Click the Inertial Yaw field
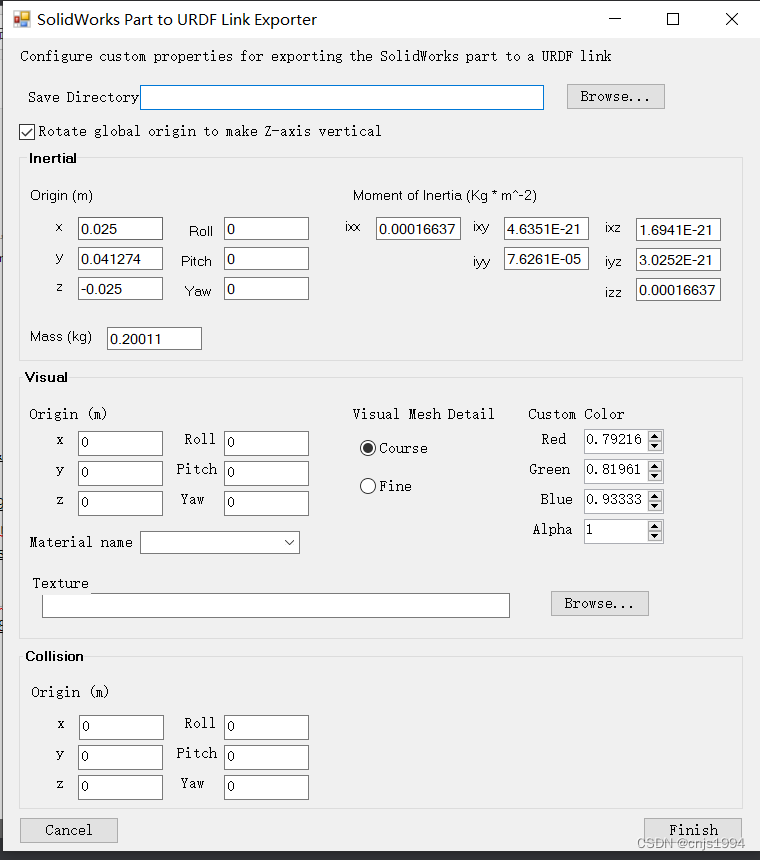This screenshot has width=760, height=860. tap(266, 289)
